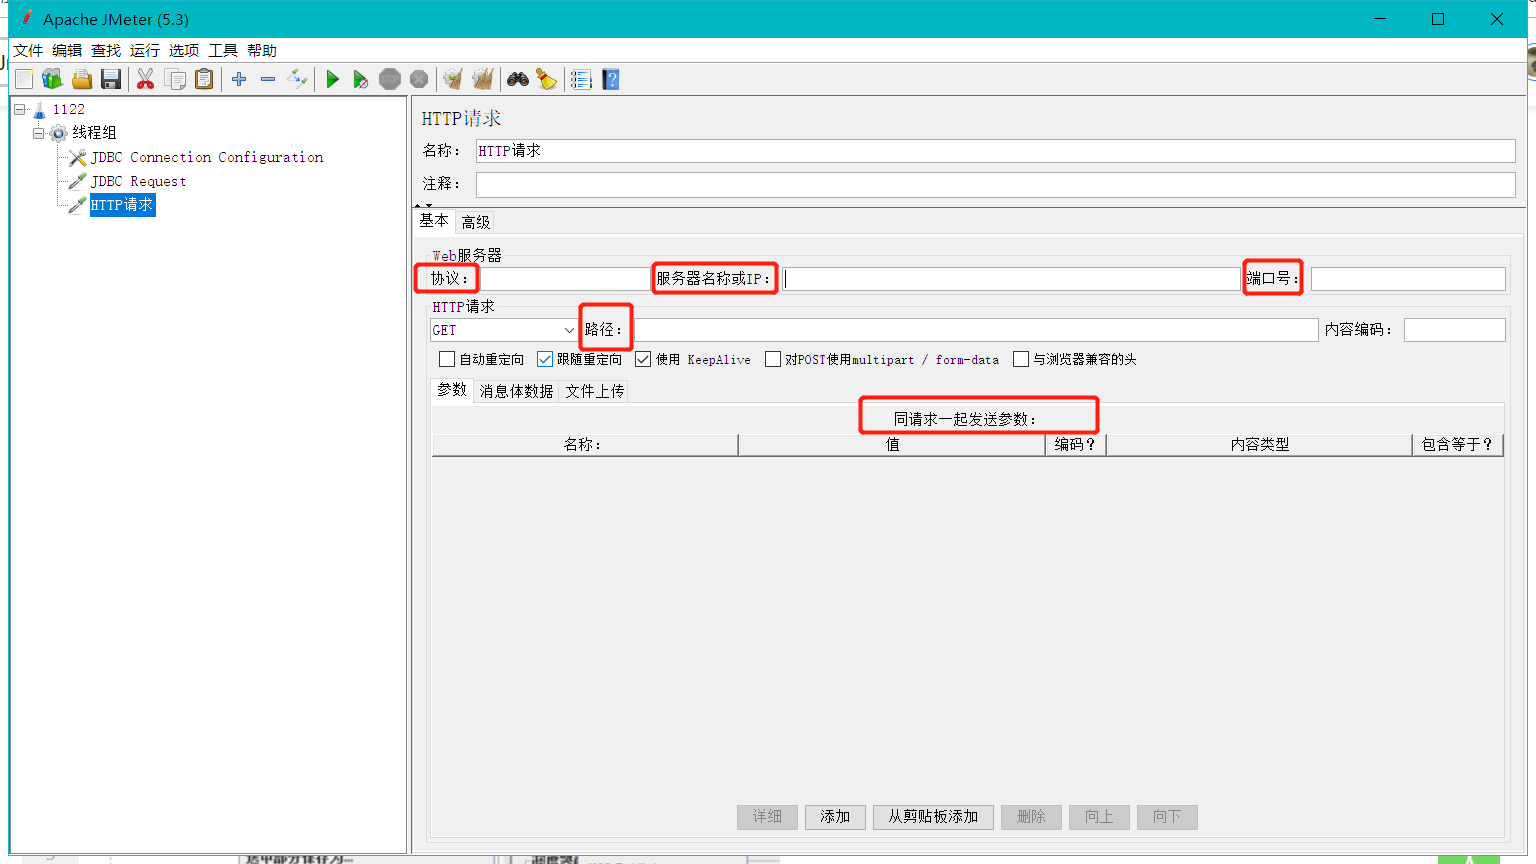Collapse all nodes with minus icon
Viewport: 1536px width, 864px height.
point(268,79)
